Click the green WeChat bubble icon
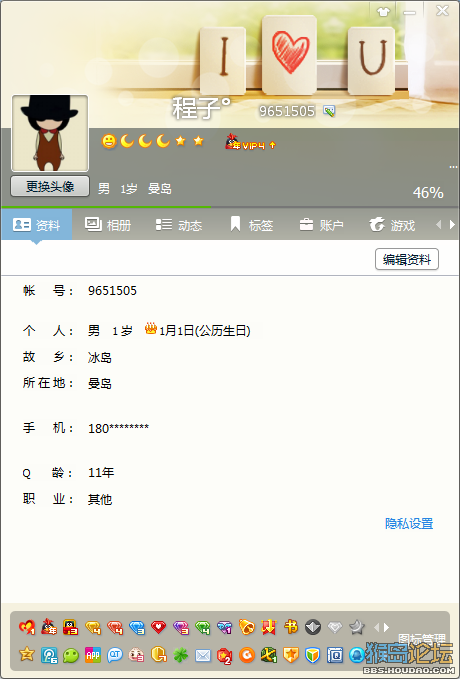This screenshot has width=460, height=679. [71, 655]
